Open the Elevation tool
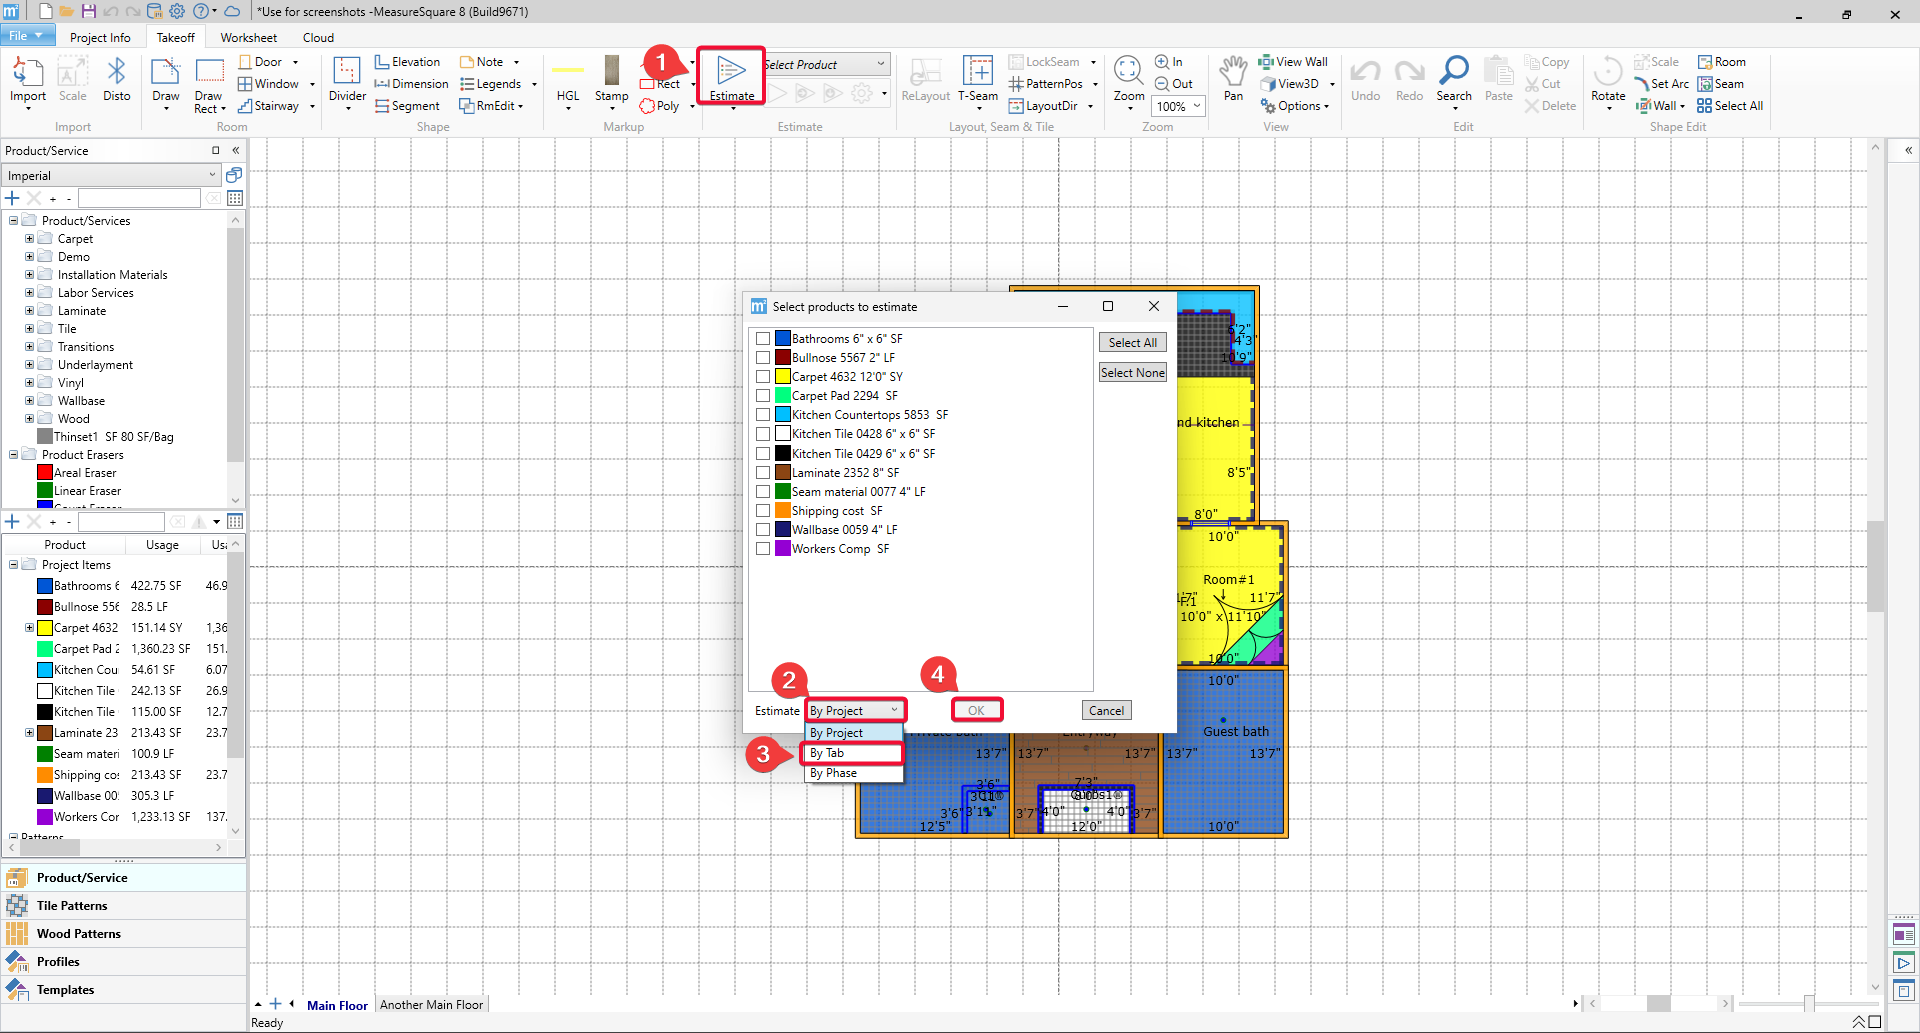The height and width of the screenshot is (1033, 1920). click(x=407, y=62)
